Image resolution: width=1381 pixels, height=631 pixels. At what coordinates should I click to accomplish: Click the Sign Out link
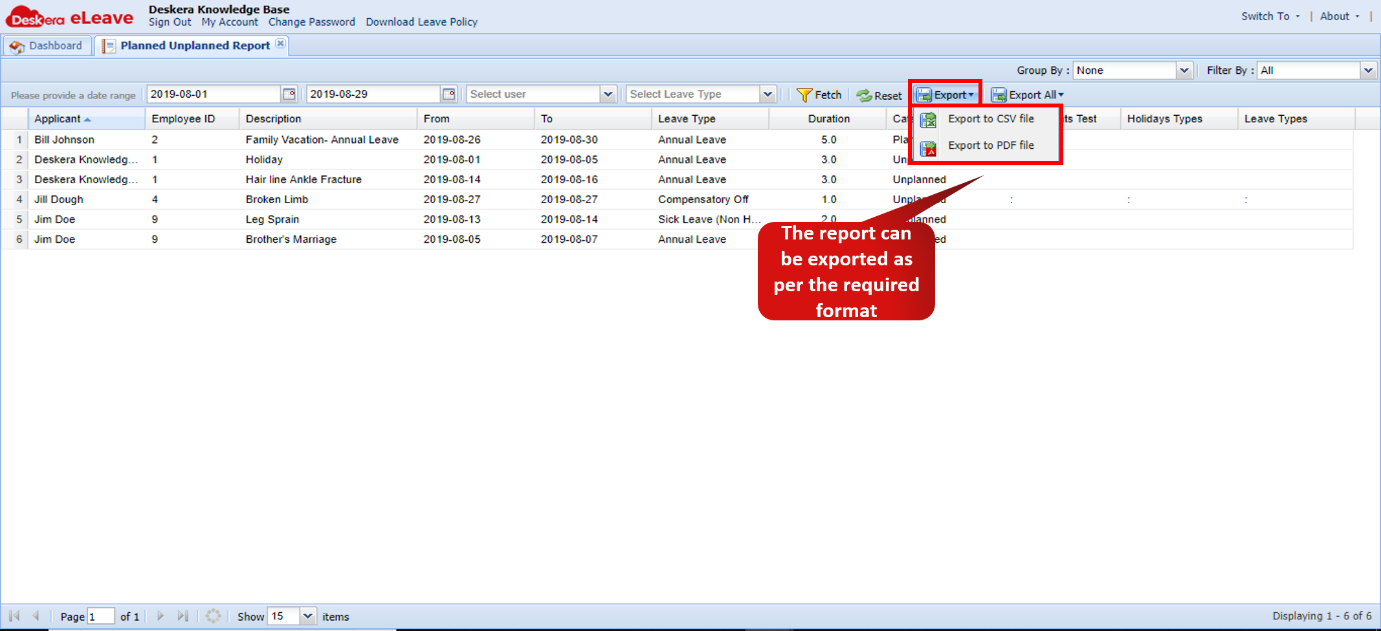click(169, 21)
